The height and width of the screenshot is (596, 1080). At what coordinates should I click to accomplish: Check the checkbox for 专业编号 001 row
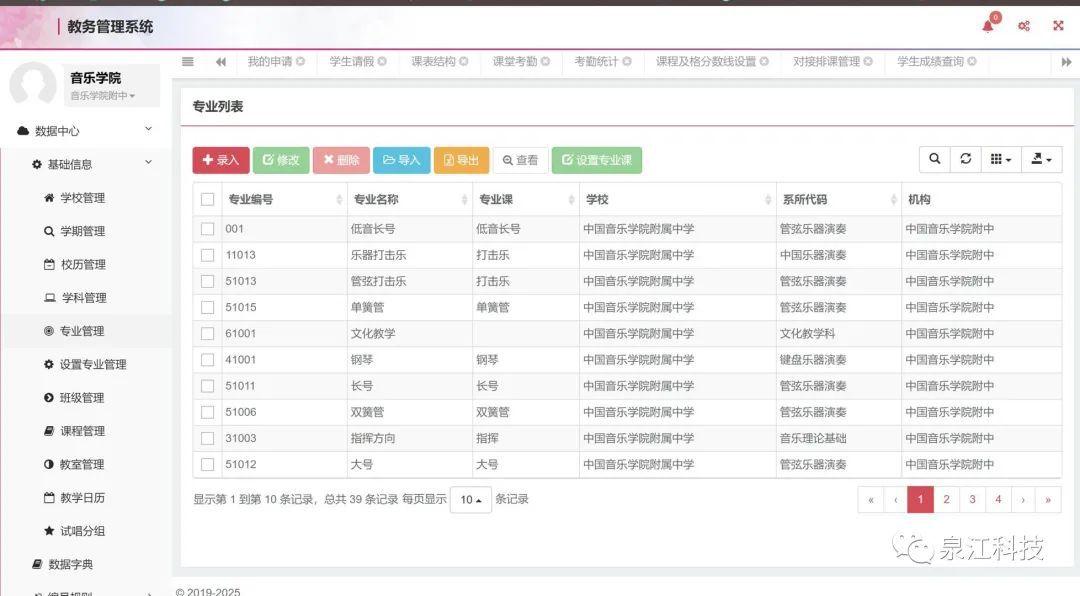point(207,228)
